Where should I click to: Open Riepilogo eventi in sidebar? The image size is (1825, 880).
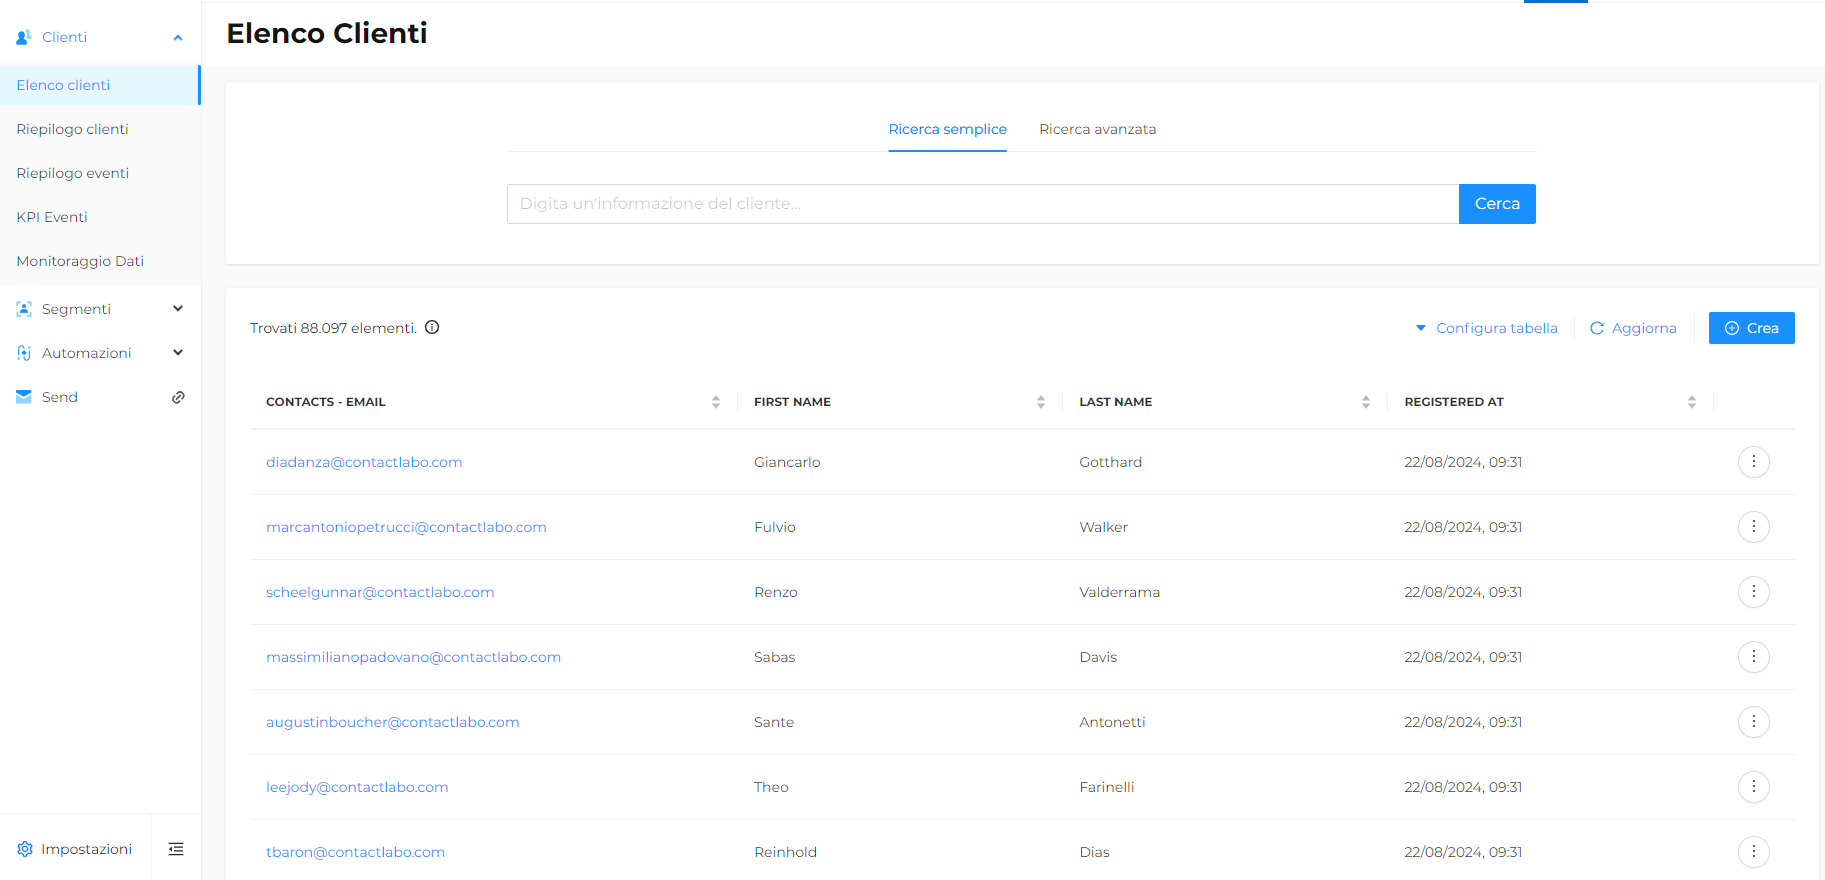(100, 173)
